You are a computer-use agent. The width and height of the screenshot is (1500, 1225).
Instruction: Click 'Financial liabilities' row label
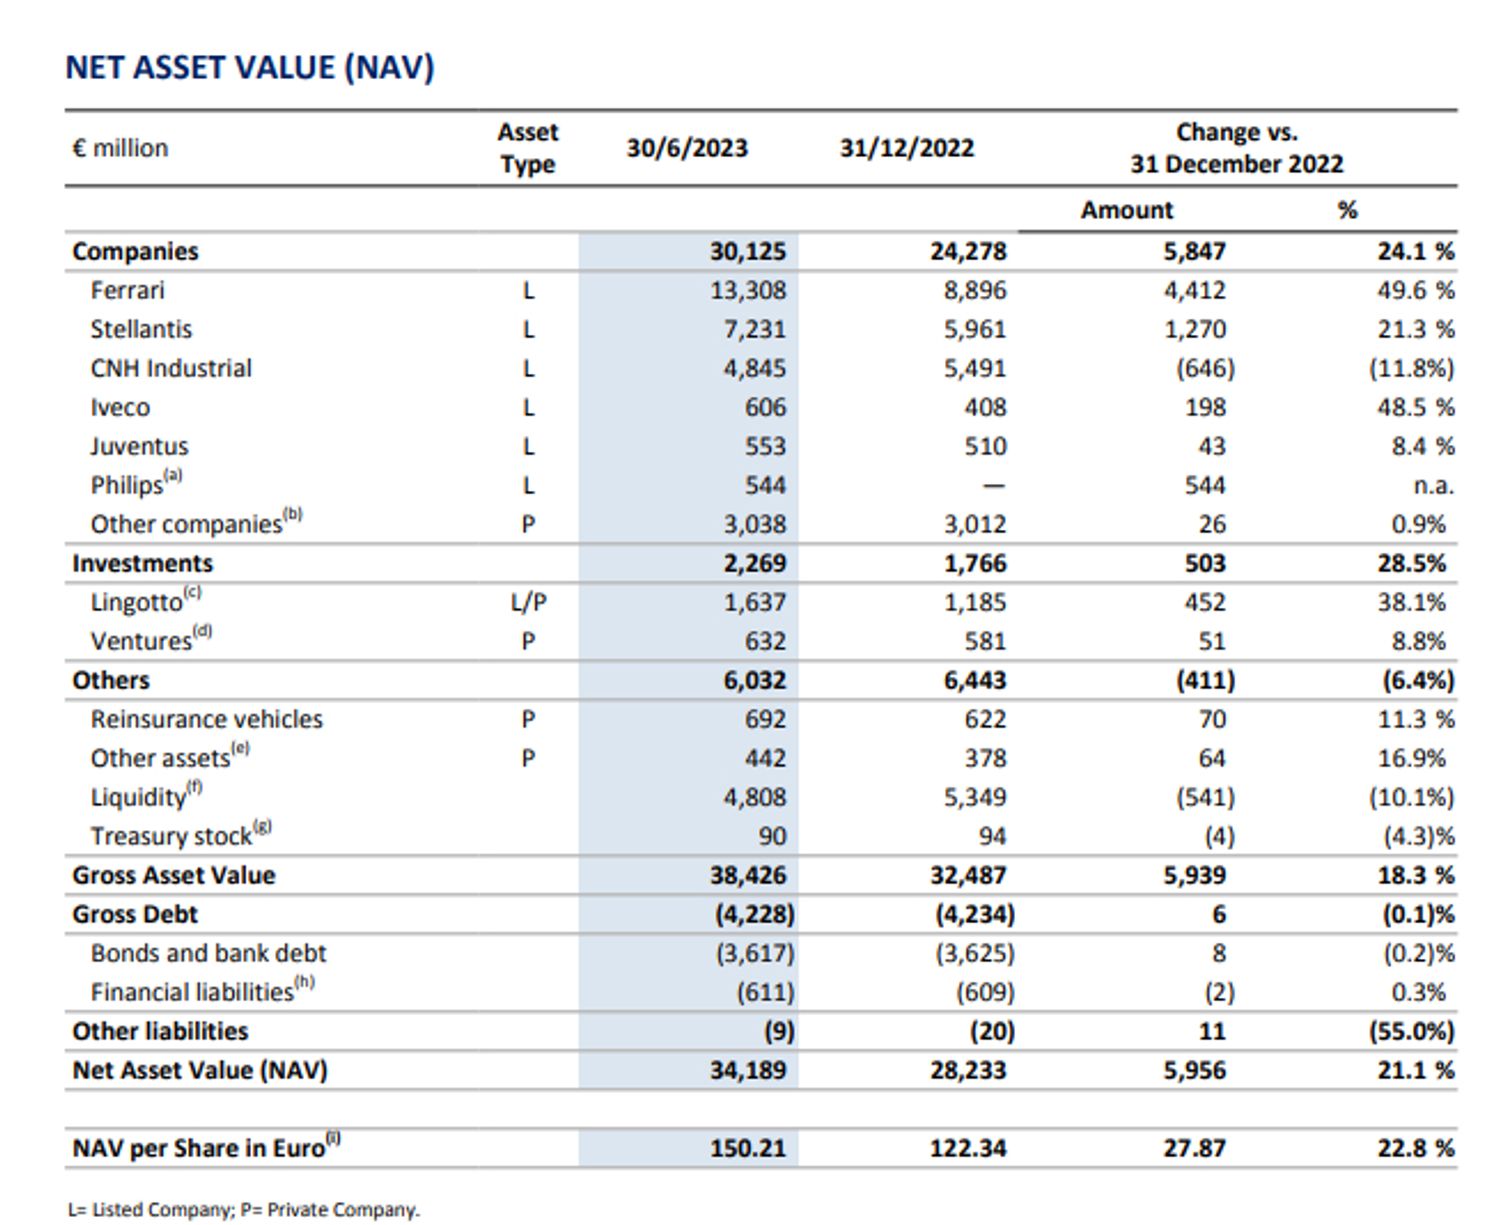(x=203, y=991)
